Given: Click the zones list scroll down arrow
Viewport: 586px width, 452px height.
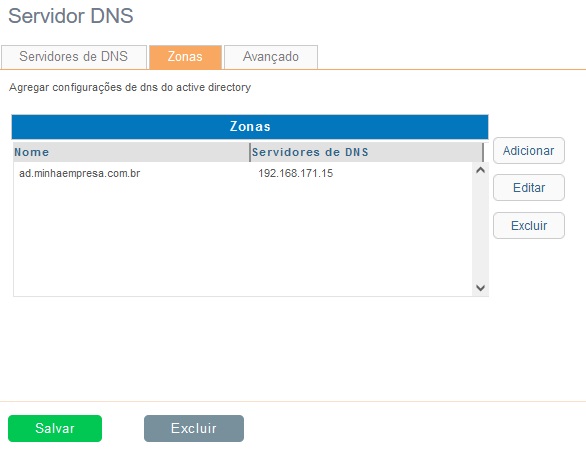Looking at the screenshot, I should (481, 288).
